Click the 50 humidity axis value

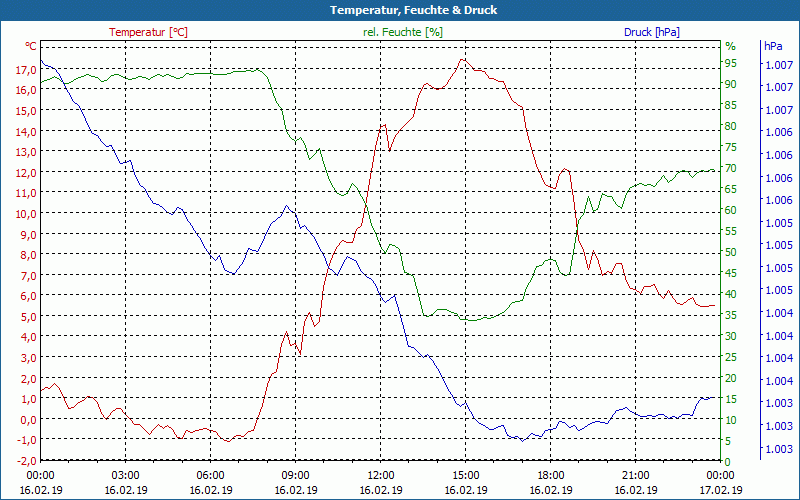[731, 252]
